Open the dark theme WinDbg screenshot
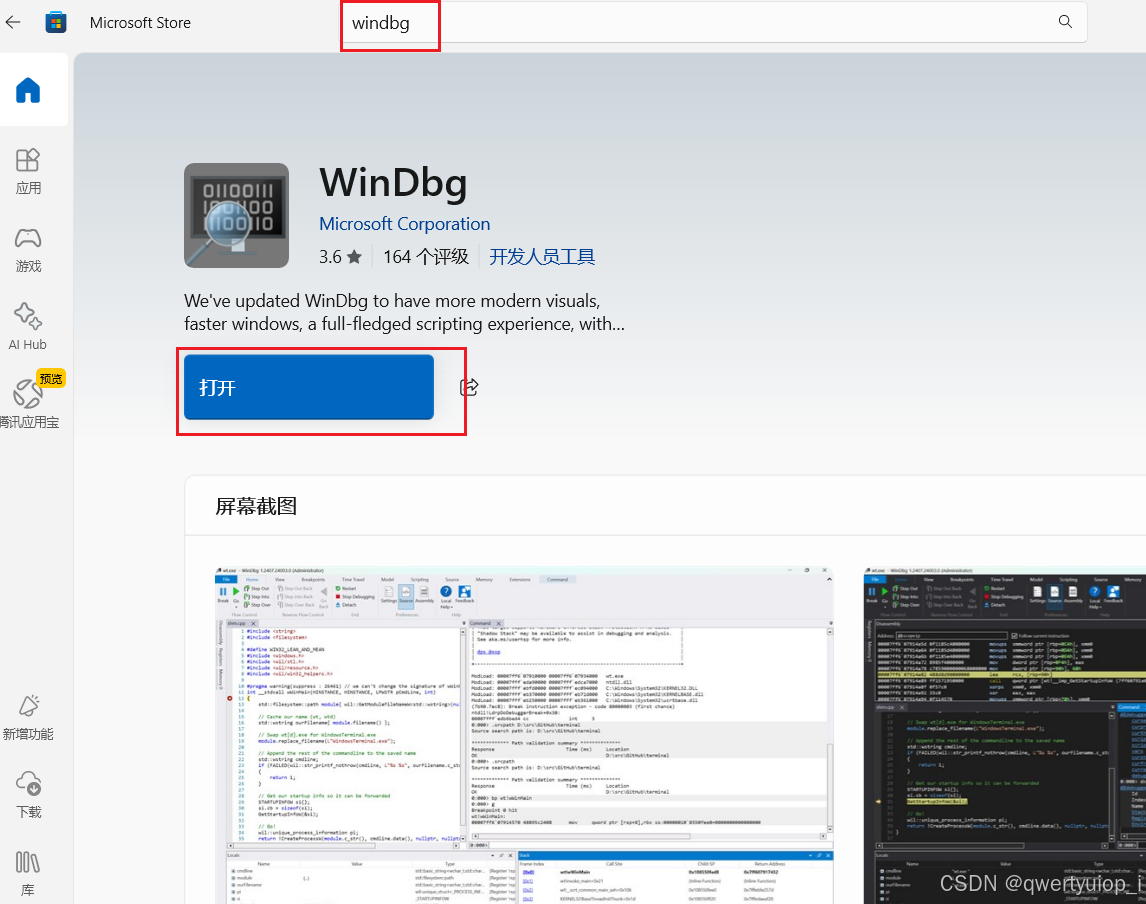The height and width of the screenshot is (904, 1146). click(1004, 734)
